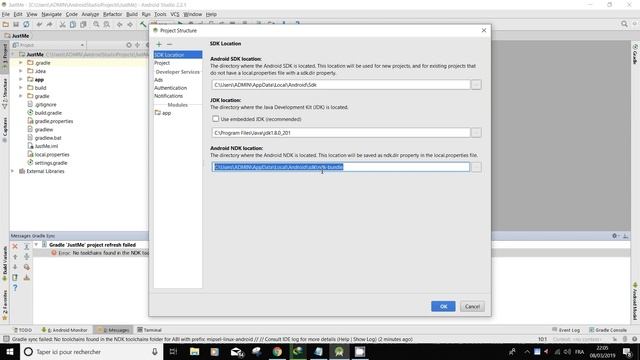Select Authentication in dialog sidebar
Viewport: 640px width, 360px height.
coord(171,88)
